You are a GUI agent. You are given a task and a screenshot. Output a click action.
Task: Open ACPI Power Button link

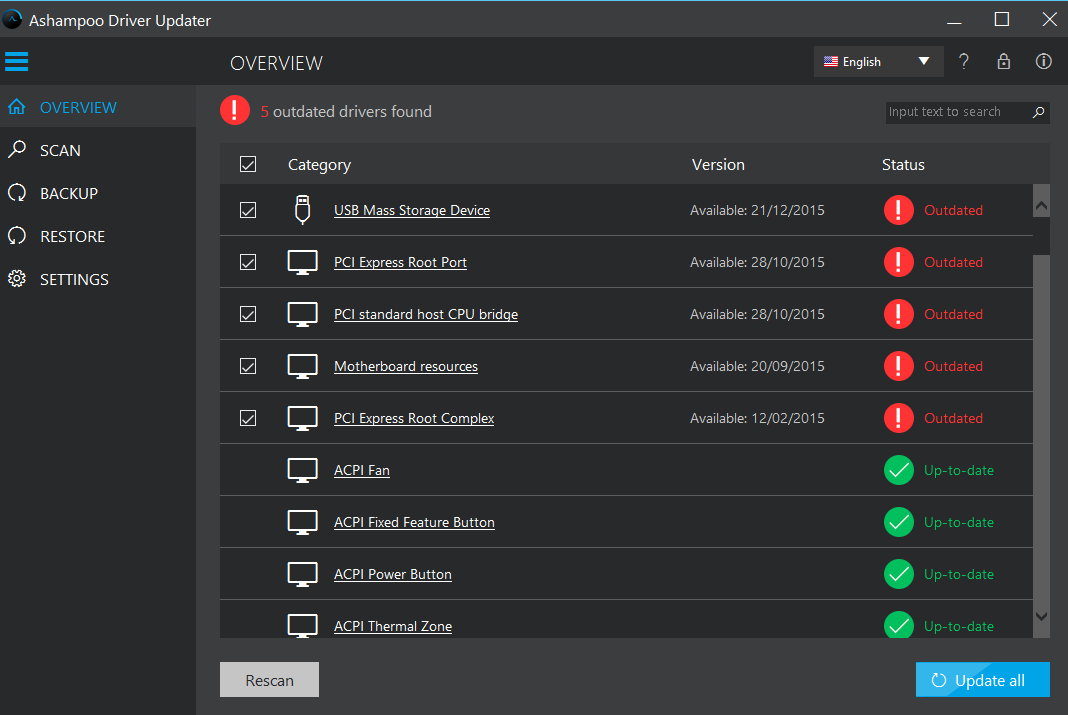click(393, 575)
